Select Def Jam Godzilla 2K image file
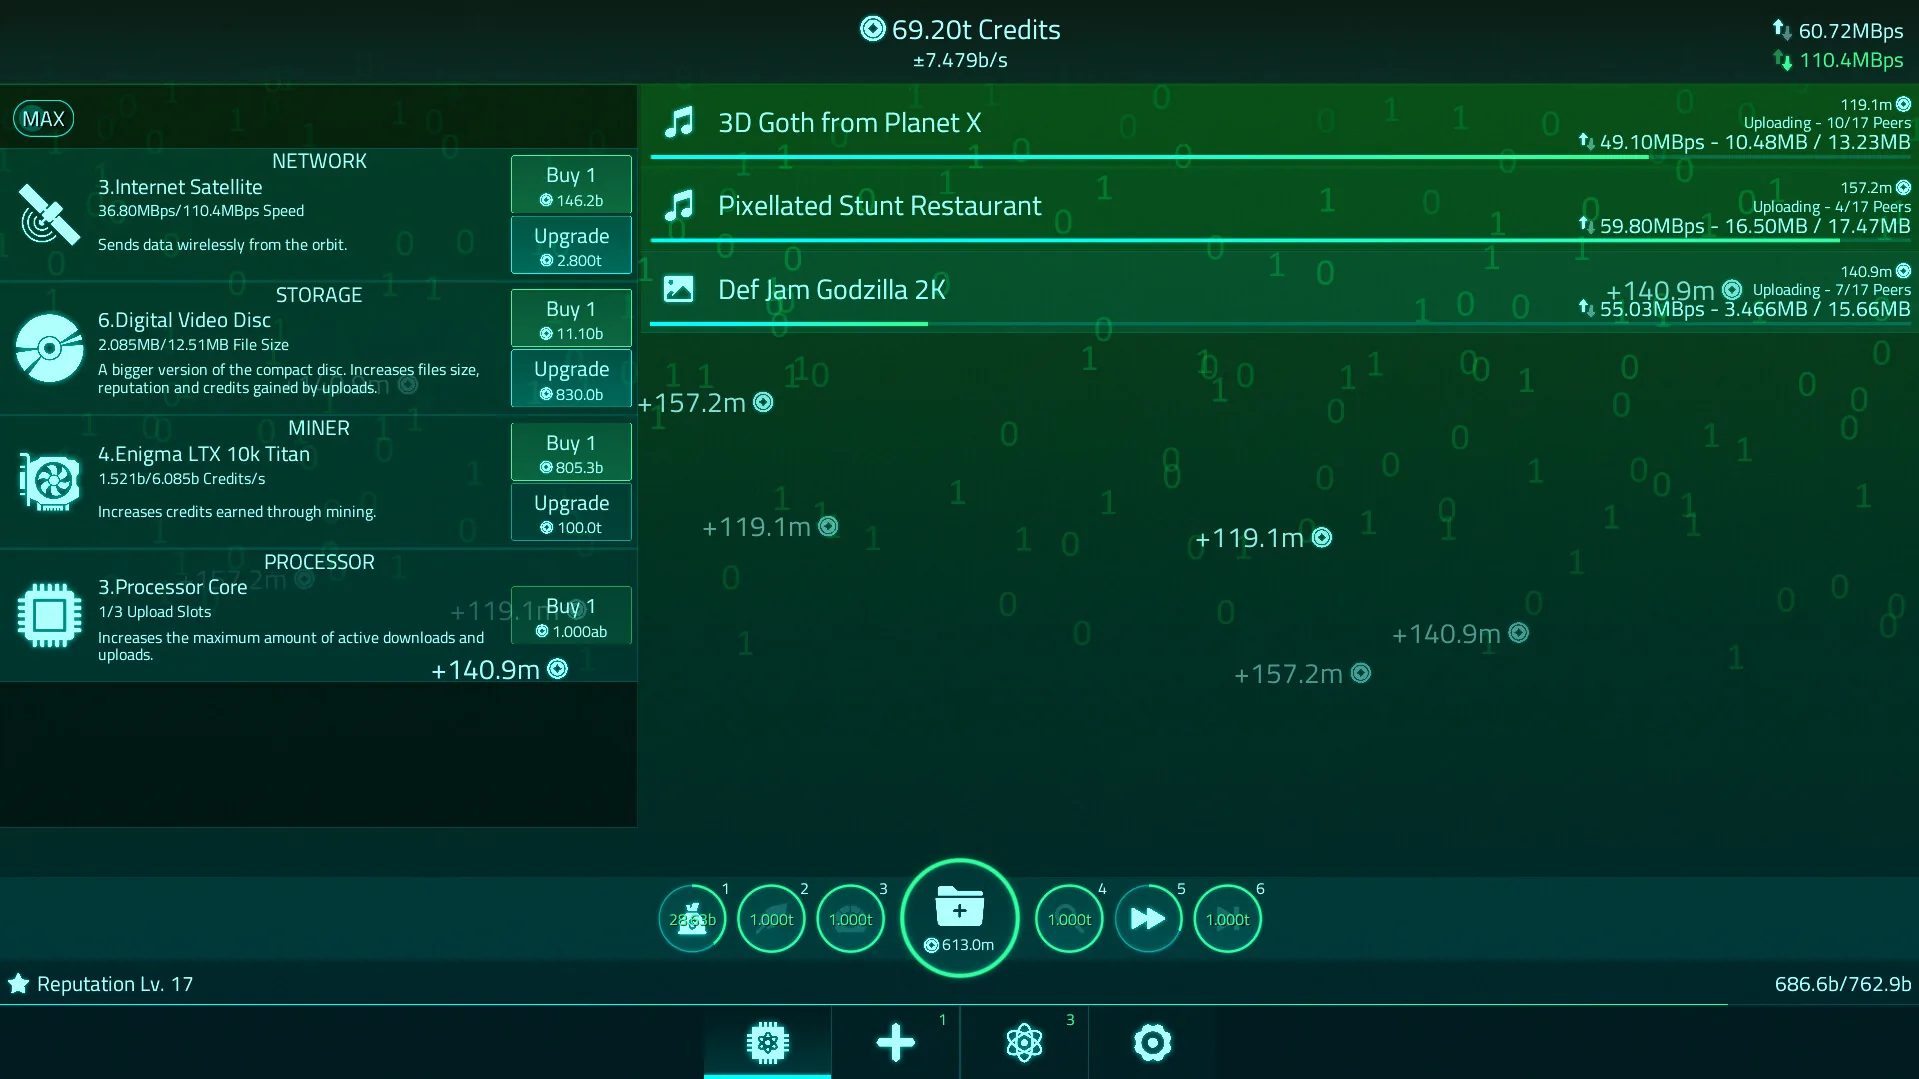 coord(1279,291)
